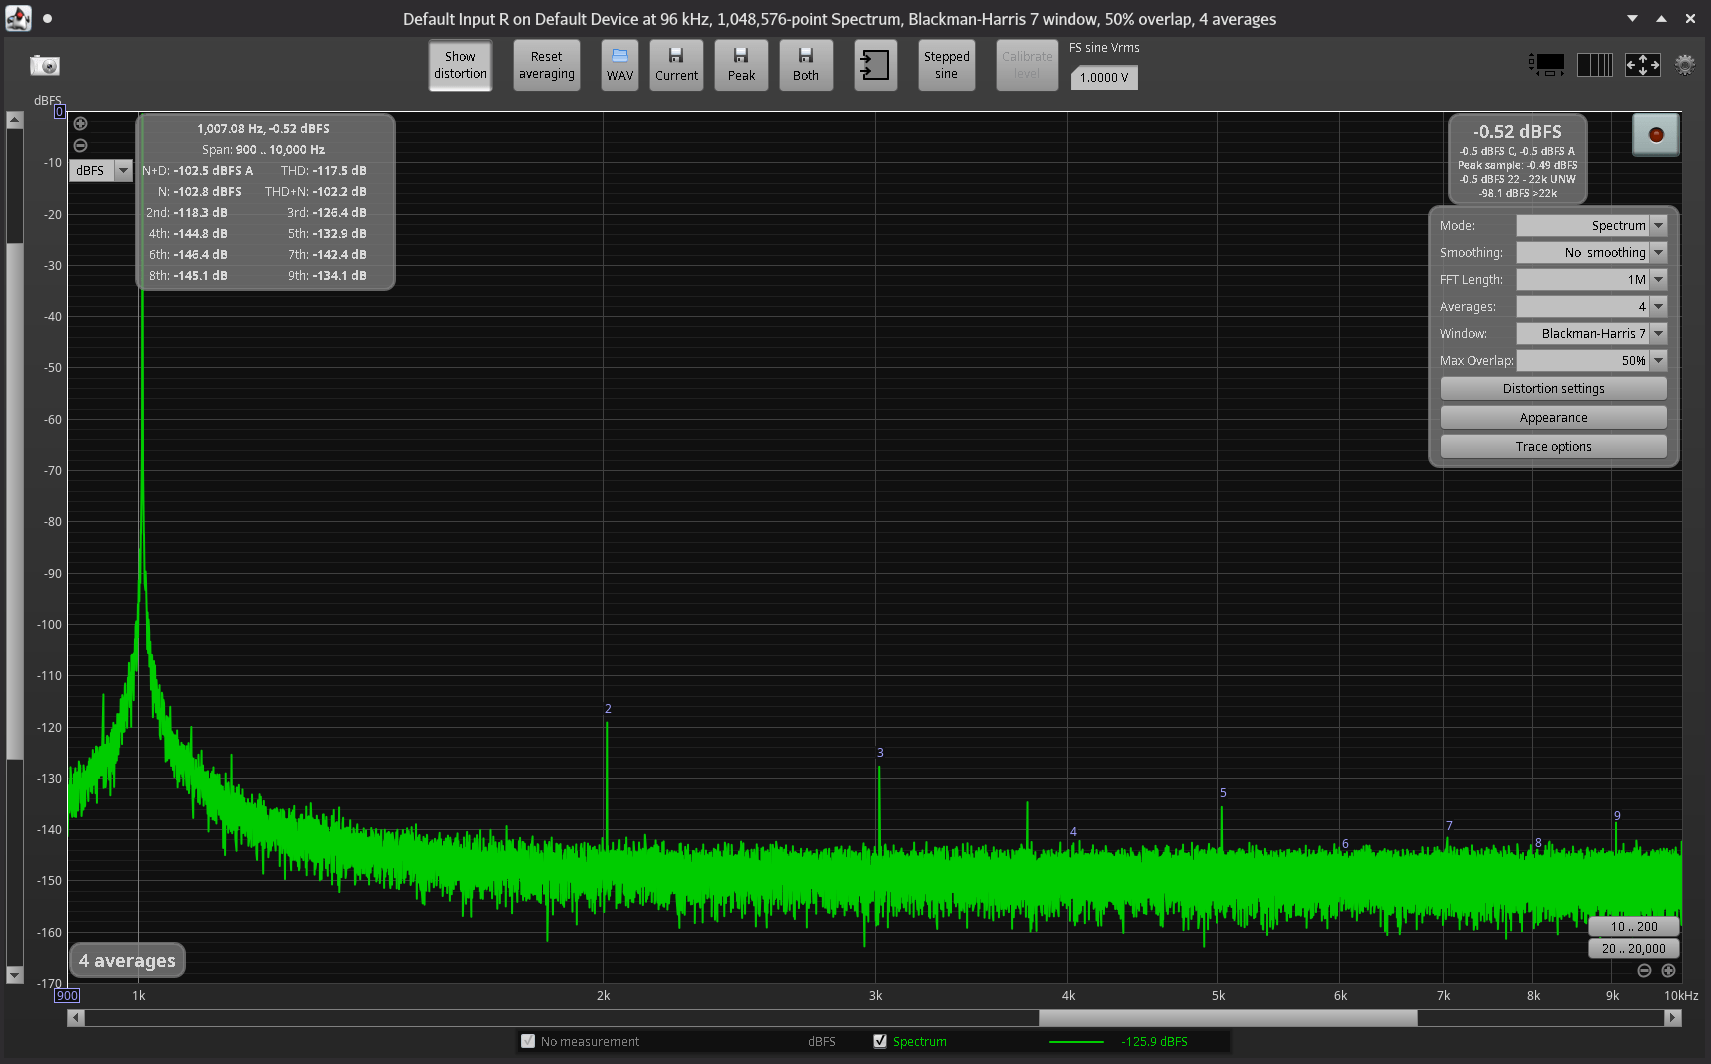Click the harmonic marker labeled 3
This screenshot has height=1064, width=1711.
click(880, 753)
